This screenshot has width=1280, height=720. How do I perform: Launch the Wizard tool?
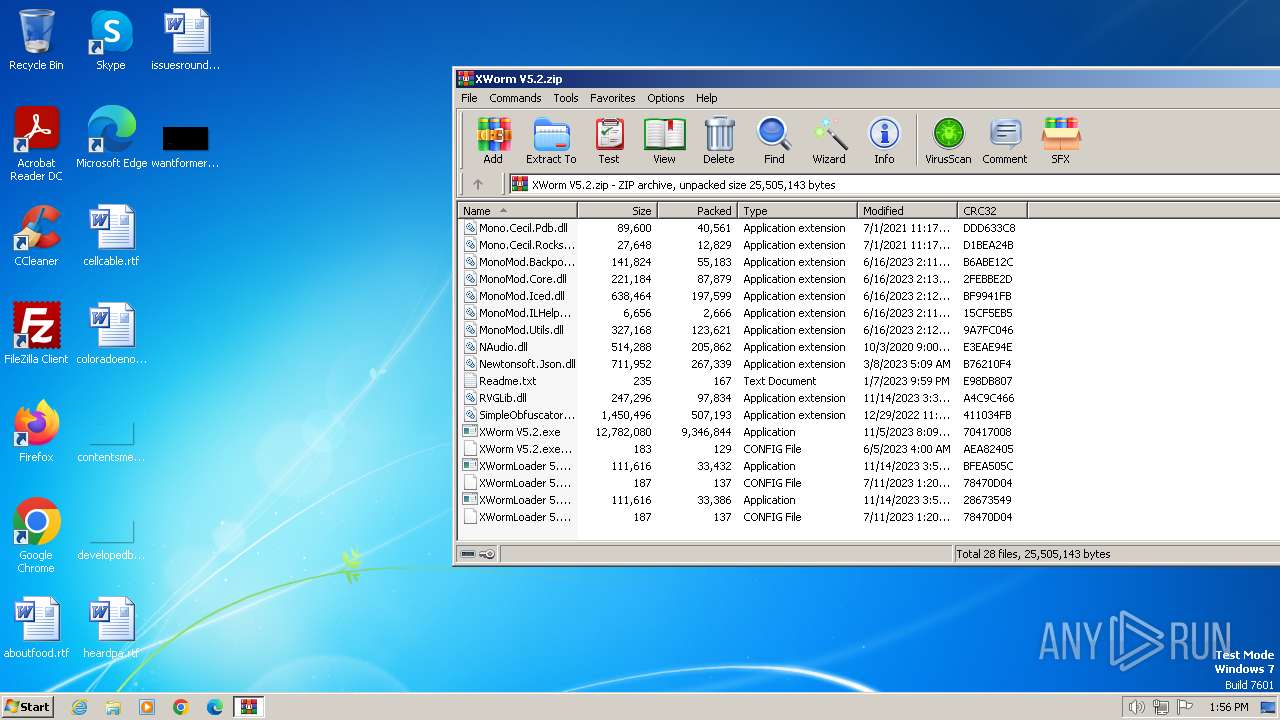coord(829,140)
